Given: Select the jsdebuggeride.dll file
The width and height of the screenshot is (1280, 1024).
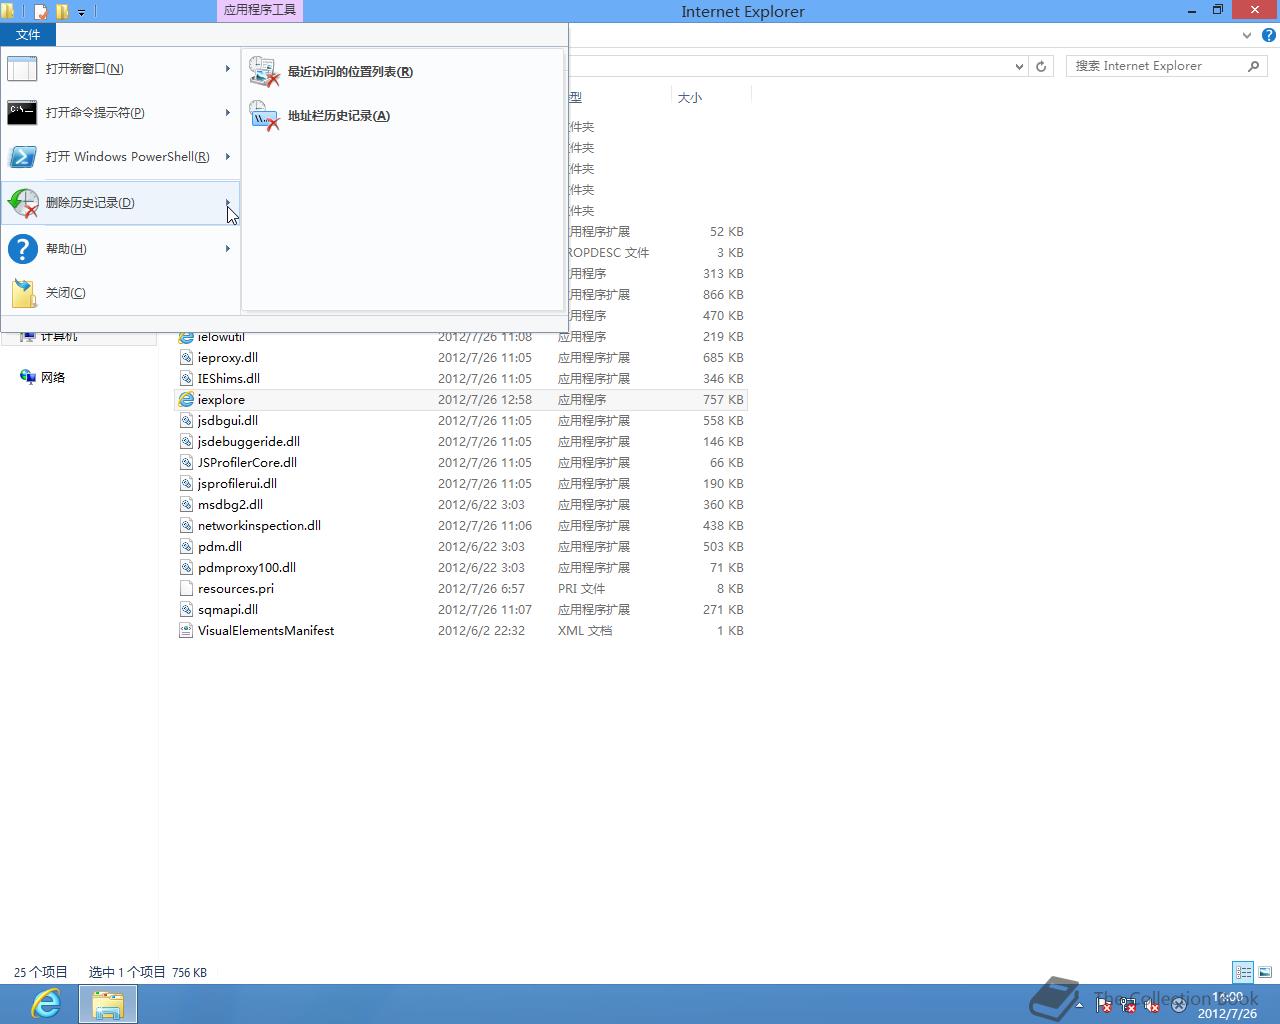Looking at the screenshot, I should 249,441.
